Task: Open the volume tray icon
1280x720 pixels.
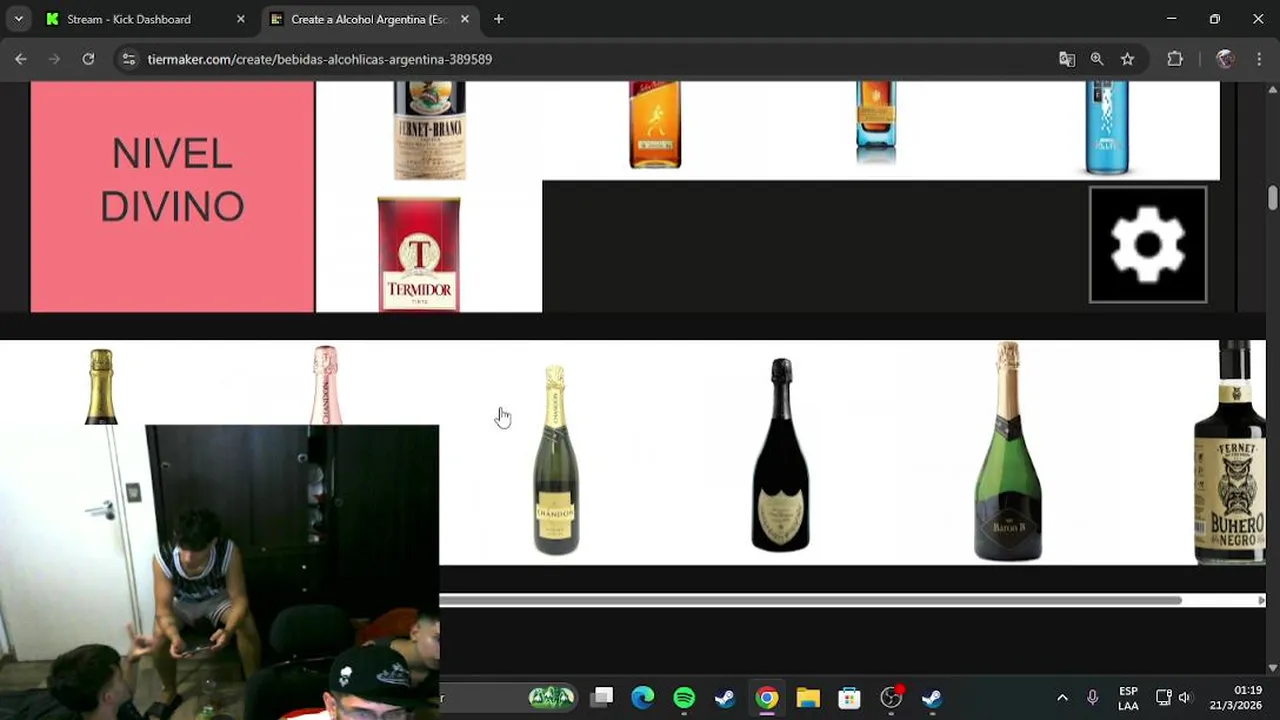Action: pyautogui.click(x=1185, y=697)
